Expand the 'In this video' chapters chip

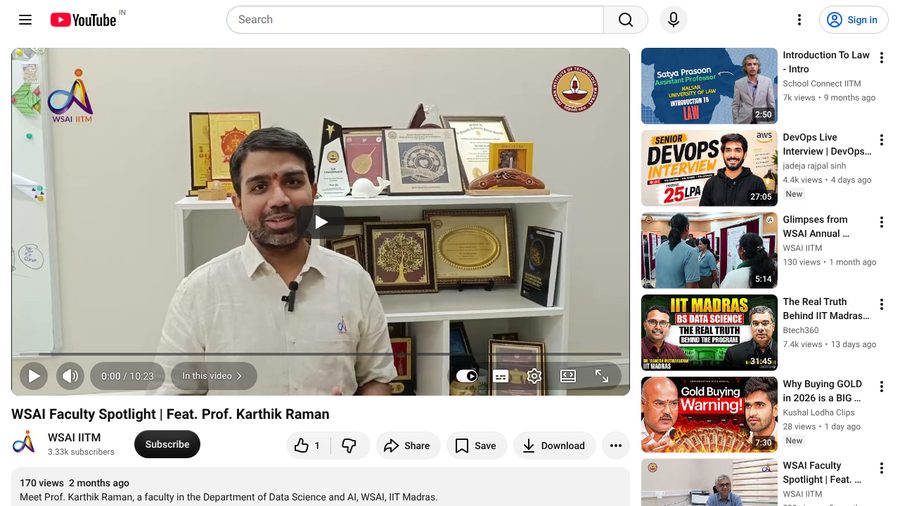(x=214, y=376)
